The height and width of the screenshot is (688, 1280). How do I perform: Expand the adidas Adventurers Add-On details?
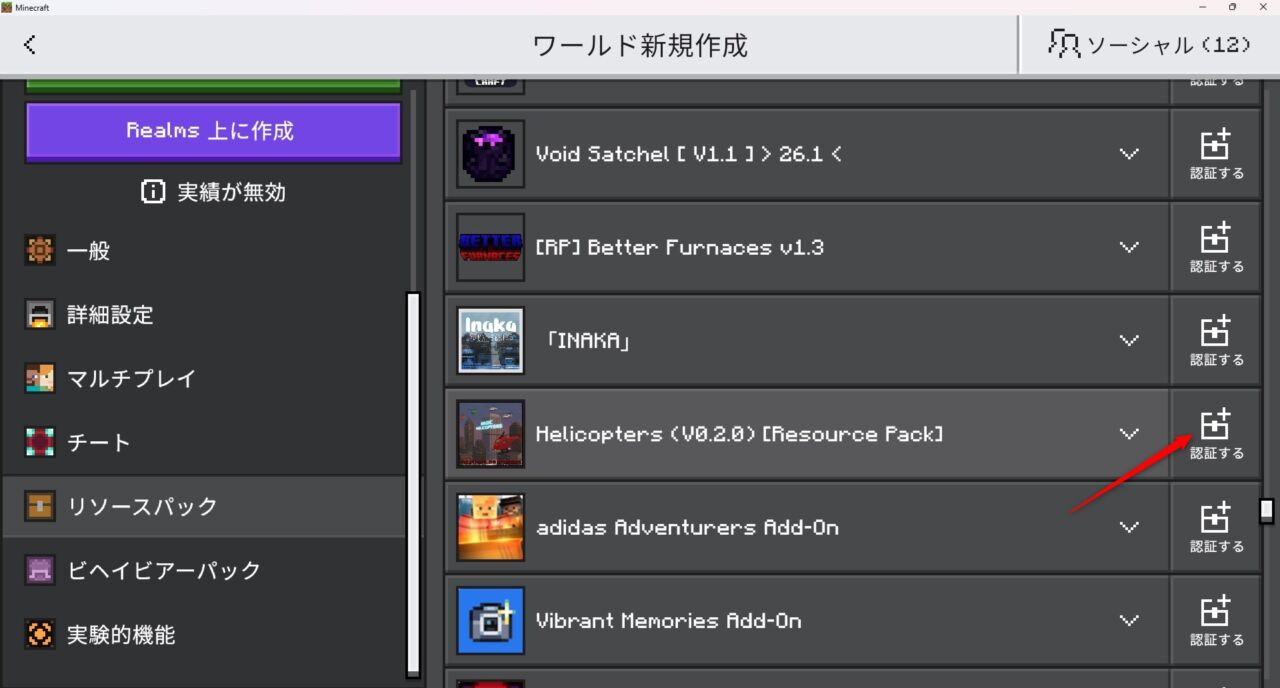[x=1129, y=527]
